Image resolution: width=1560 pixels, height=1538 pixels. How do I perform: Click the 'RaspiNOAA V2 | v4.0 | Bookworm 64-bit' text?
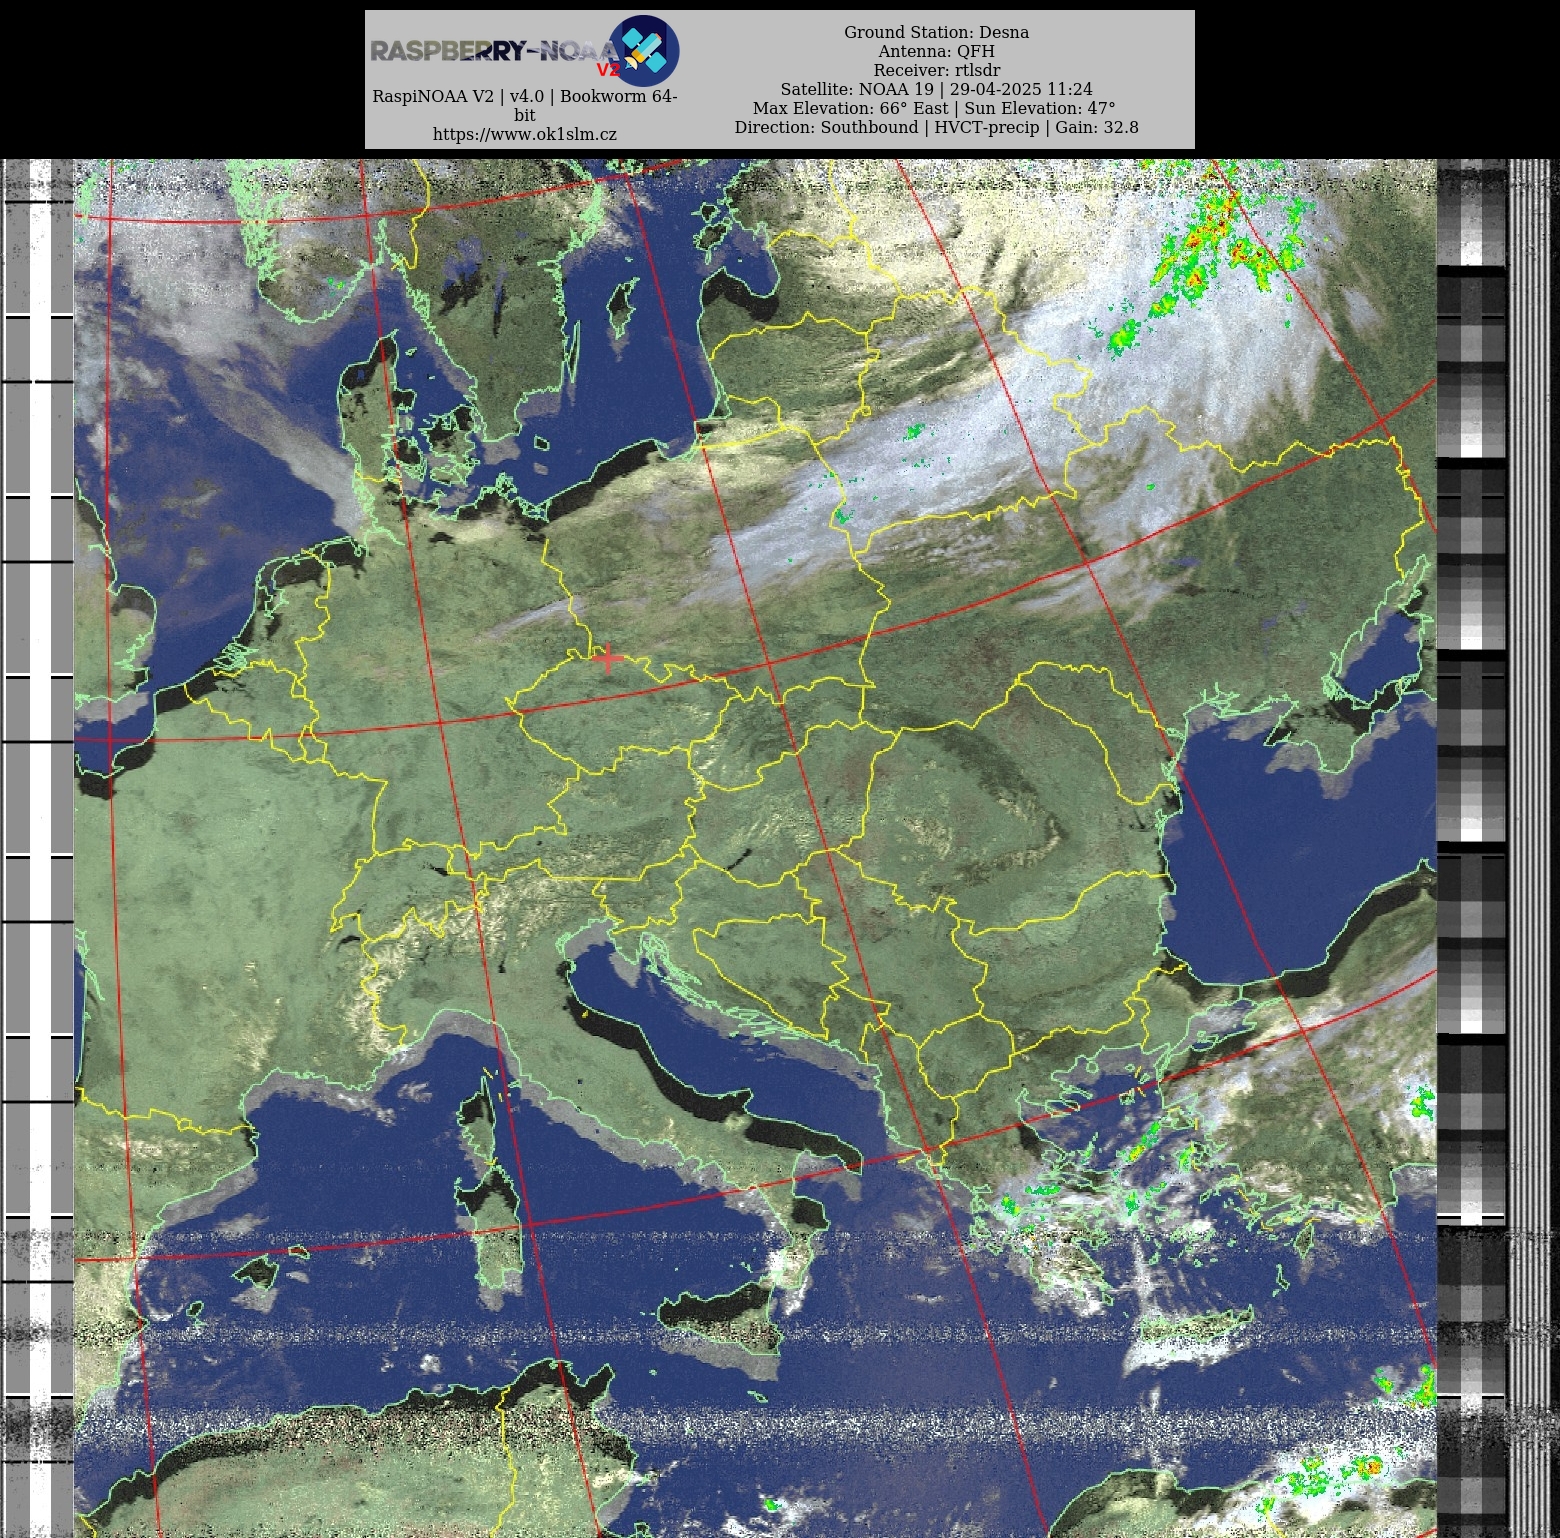tap(525, 105)
